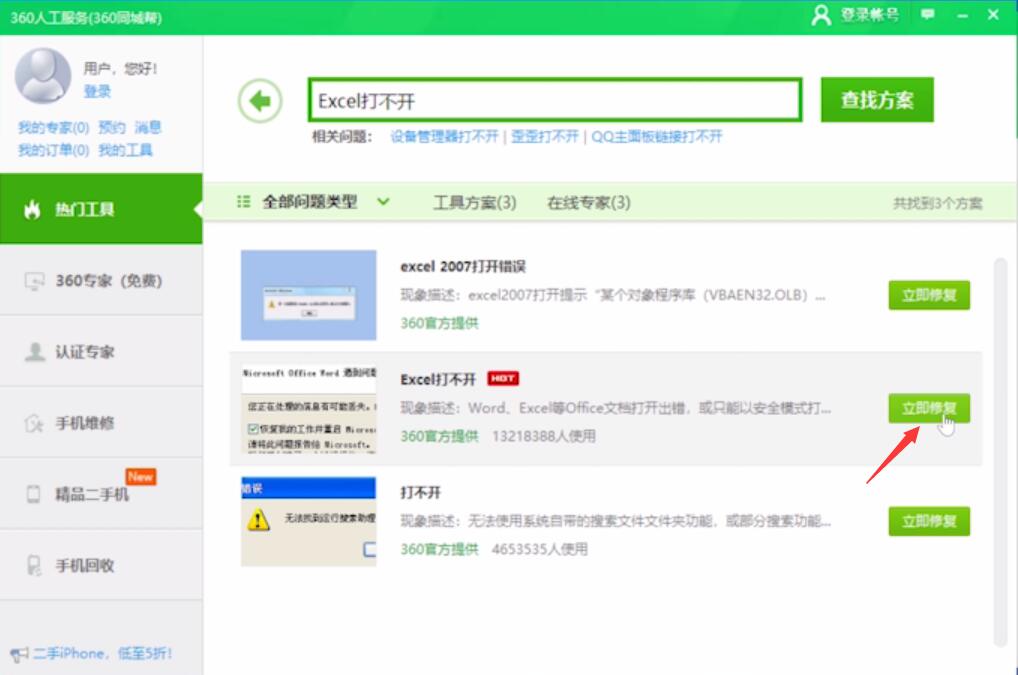Viewport: 1018px width, 675px height.
Task: Click the 登录 link under the greeting
Action: click(97, 92)
